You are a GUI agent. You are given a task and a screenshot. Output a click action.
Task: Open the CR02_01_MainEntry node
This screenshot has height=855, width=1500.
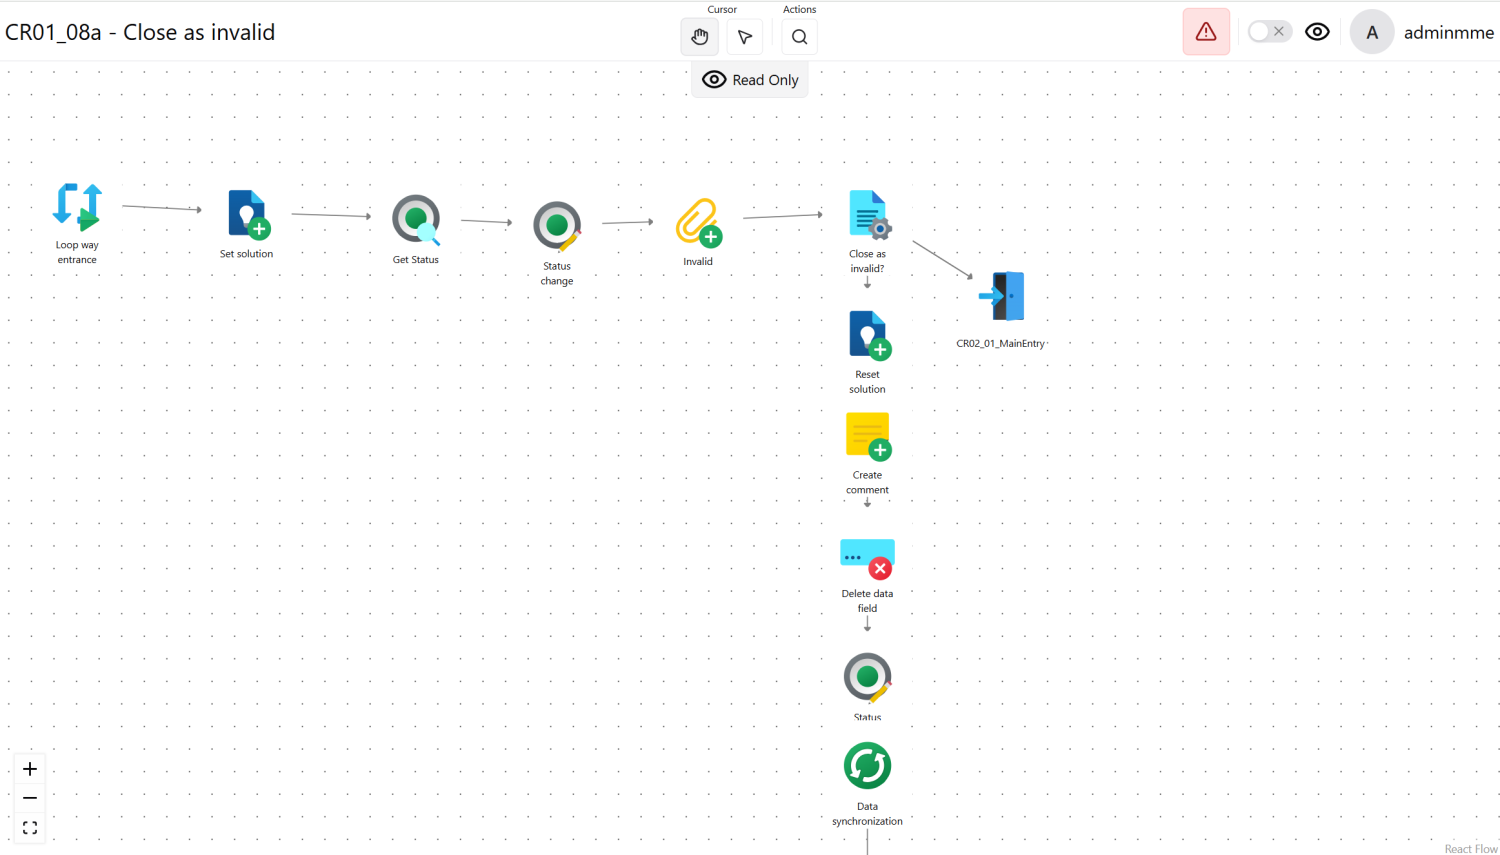1002,296
